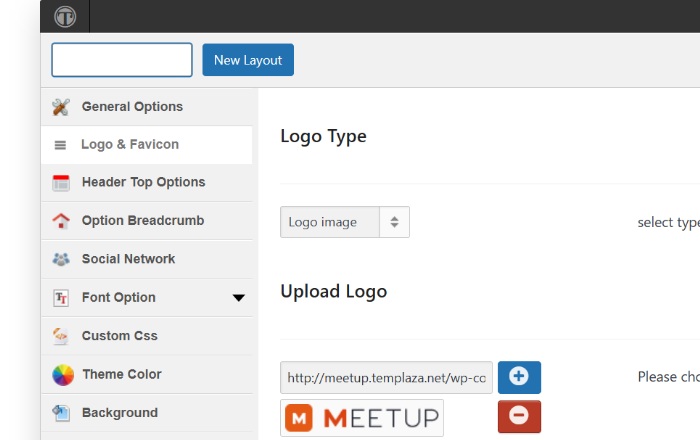Click the New Layout button
Image resolution: width=700 pixels, height=440 pixels.
coord(248,60)
